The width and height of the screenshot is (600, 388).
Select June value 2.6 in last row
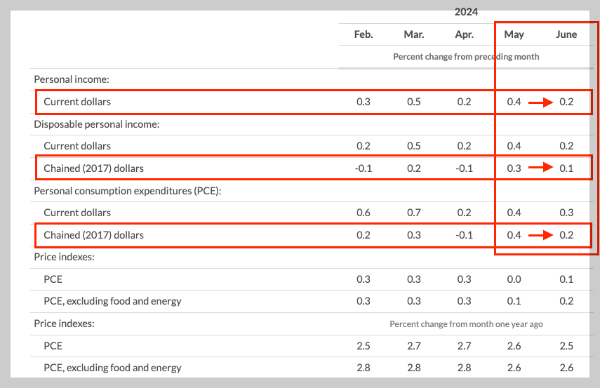[566, 368]
